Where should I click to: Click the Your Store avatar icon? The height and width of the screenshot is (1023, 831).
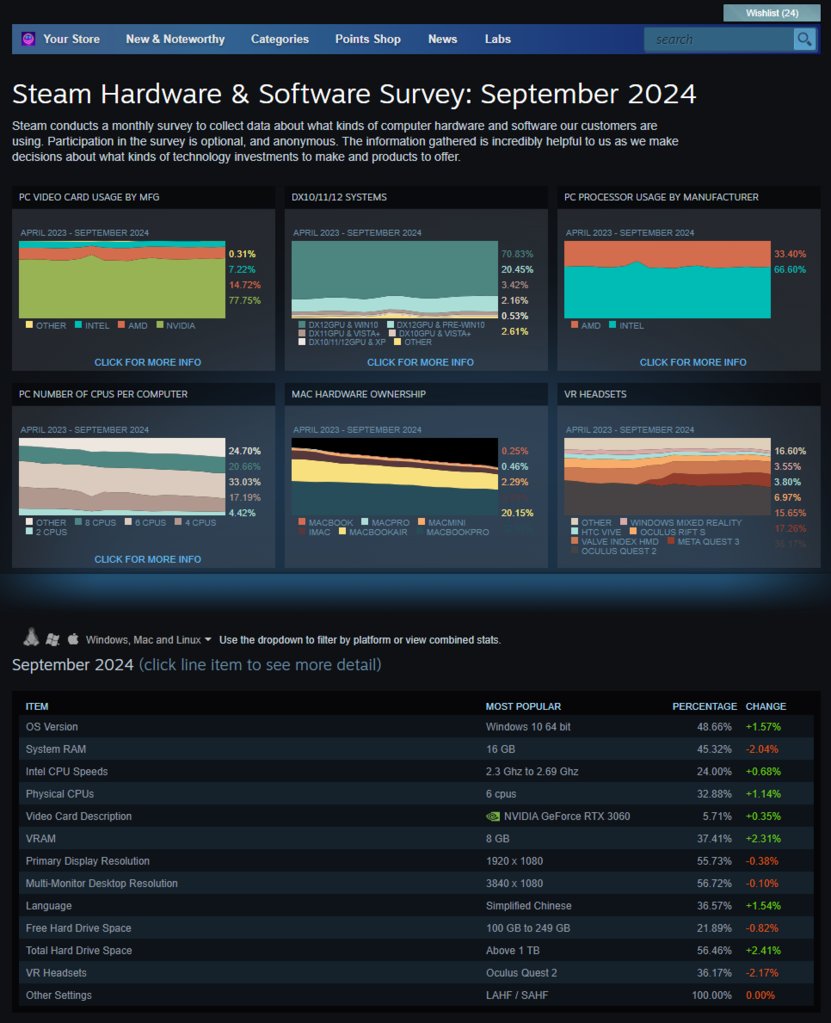coord(28,39)
